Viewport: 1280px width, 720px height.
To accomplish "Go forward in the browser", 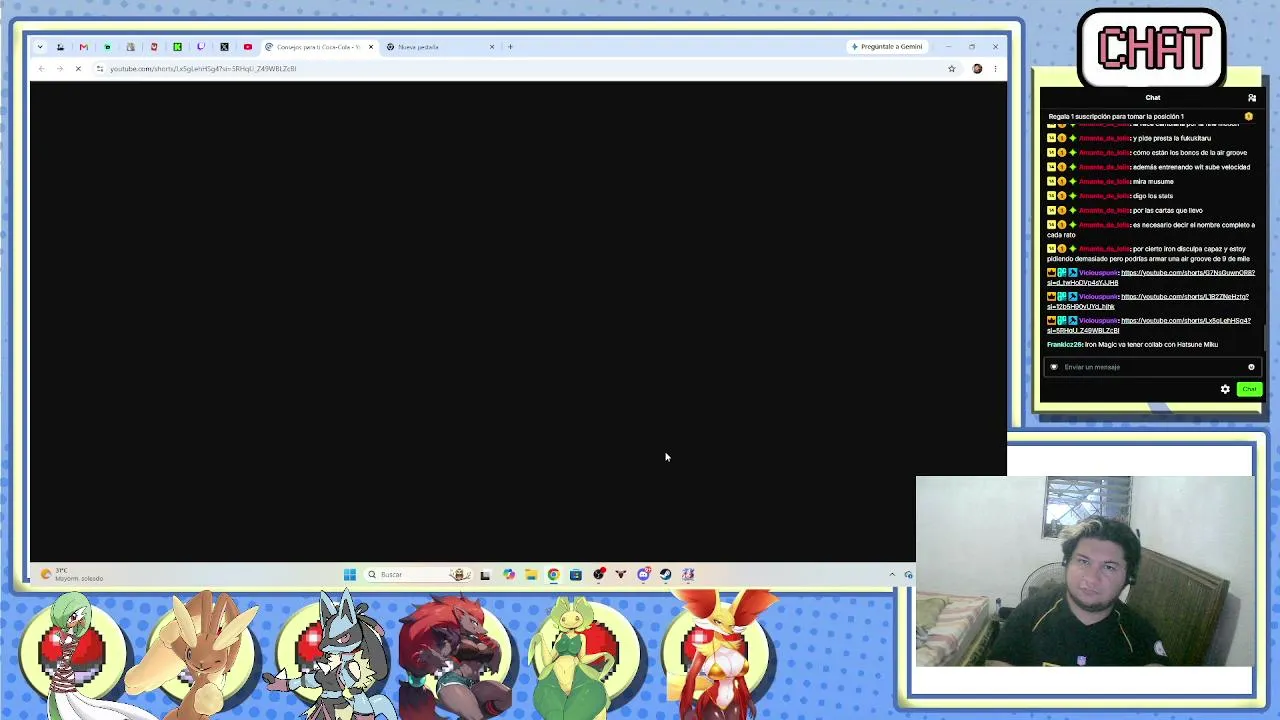I will pyautogui.click(x=59, y=69).
